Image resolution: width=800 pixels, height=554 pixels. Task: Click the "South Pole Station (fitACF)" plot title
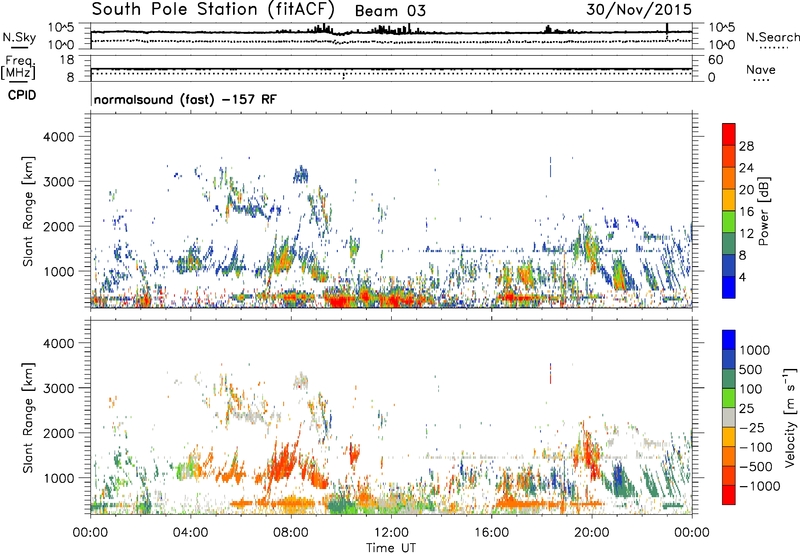coord(213,10)
